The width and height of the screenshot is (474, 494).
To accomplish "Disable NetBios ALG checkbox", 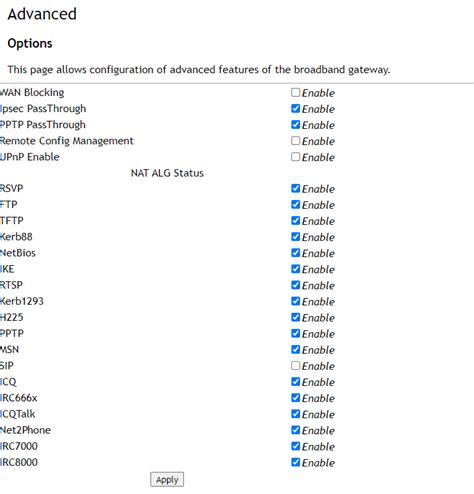I will click(x=295, y=253).
